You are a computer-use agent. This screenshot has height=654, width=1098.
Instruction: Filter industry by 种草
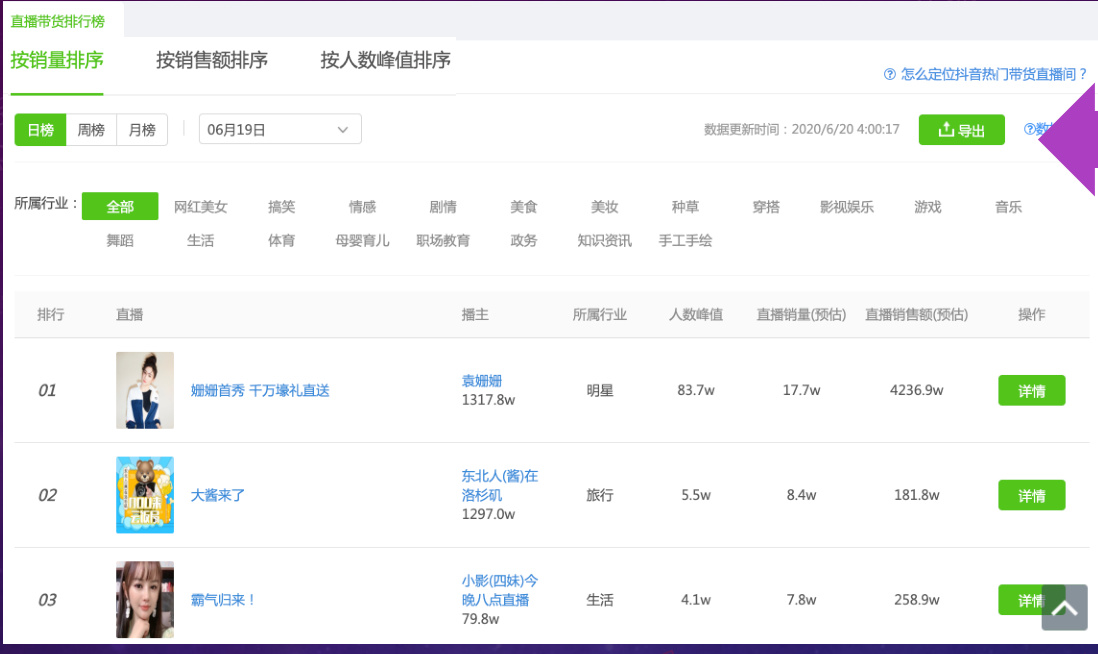(685, 207)
